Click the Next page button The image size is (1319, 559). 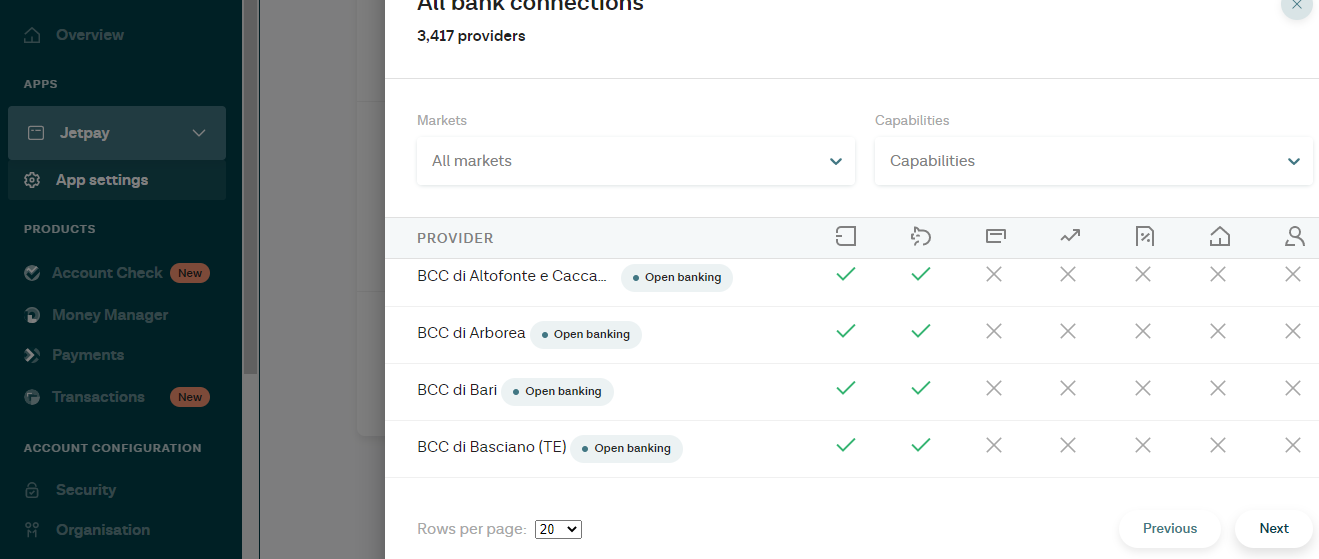[x=1273, y=528]
